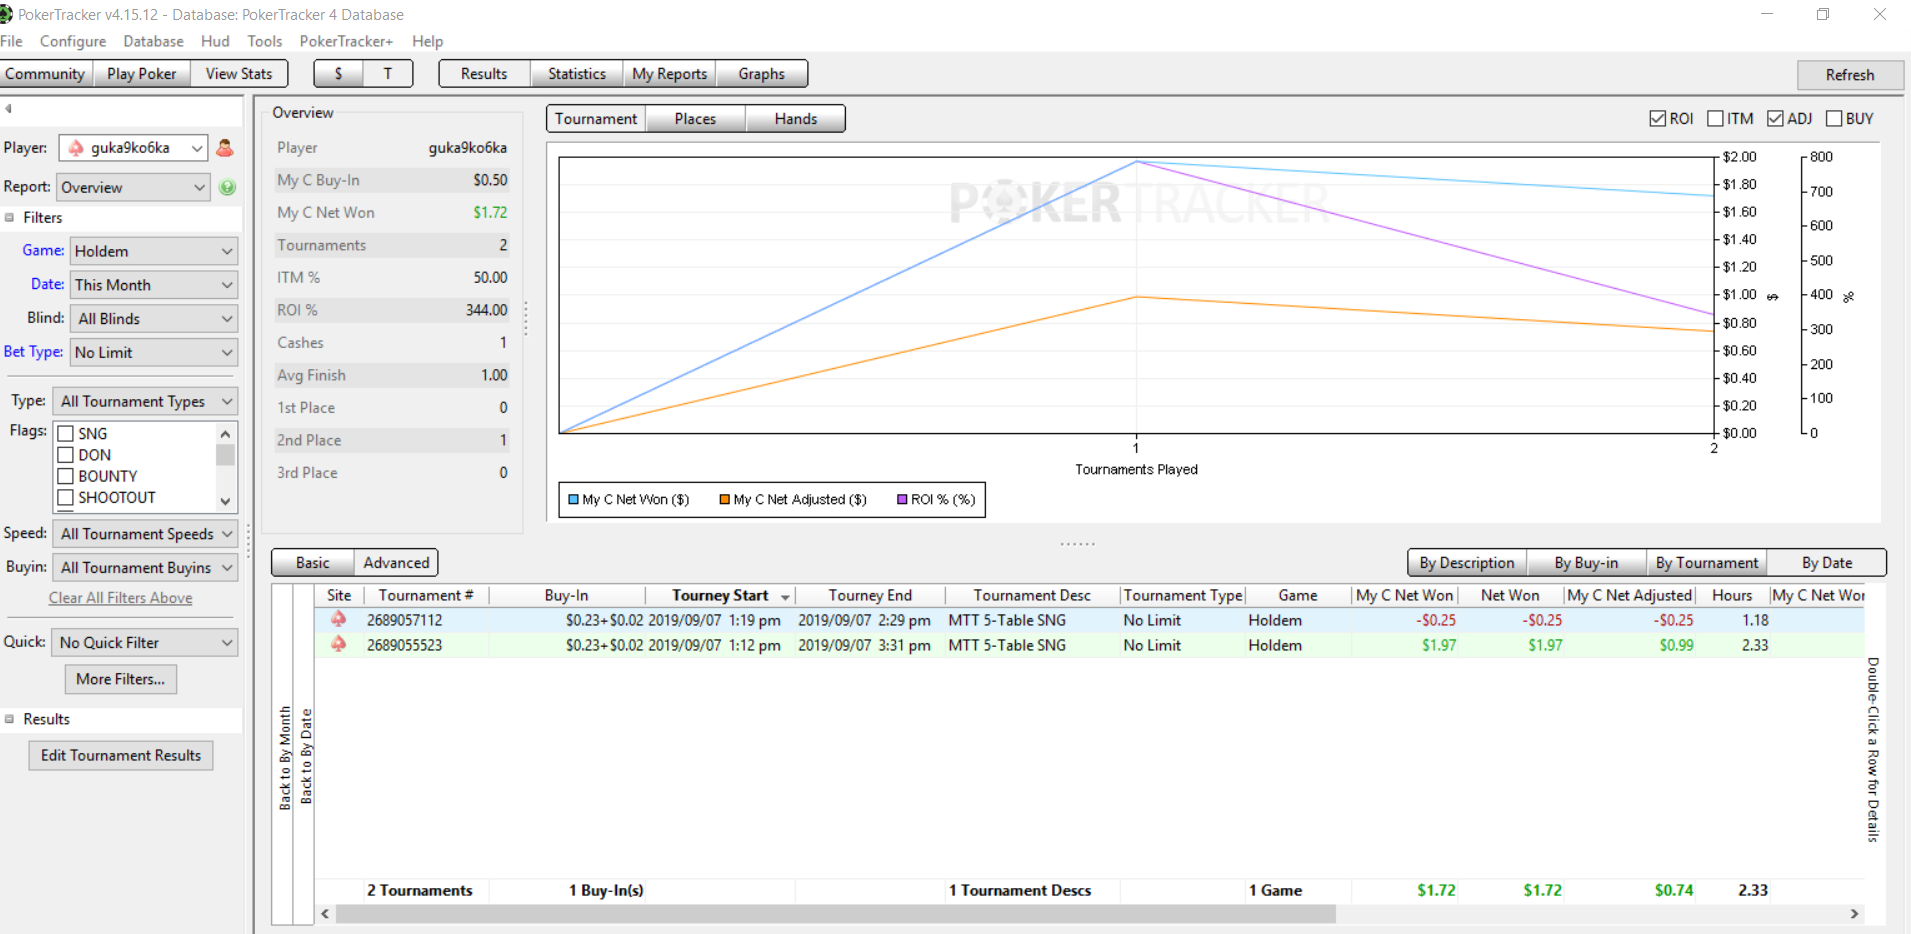Image resolution: width=1911 pixels, height=934 pixels.
Task: Open the Quick filter dropdown
Action: pos(145,642)
